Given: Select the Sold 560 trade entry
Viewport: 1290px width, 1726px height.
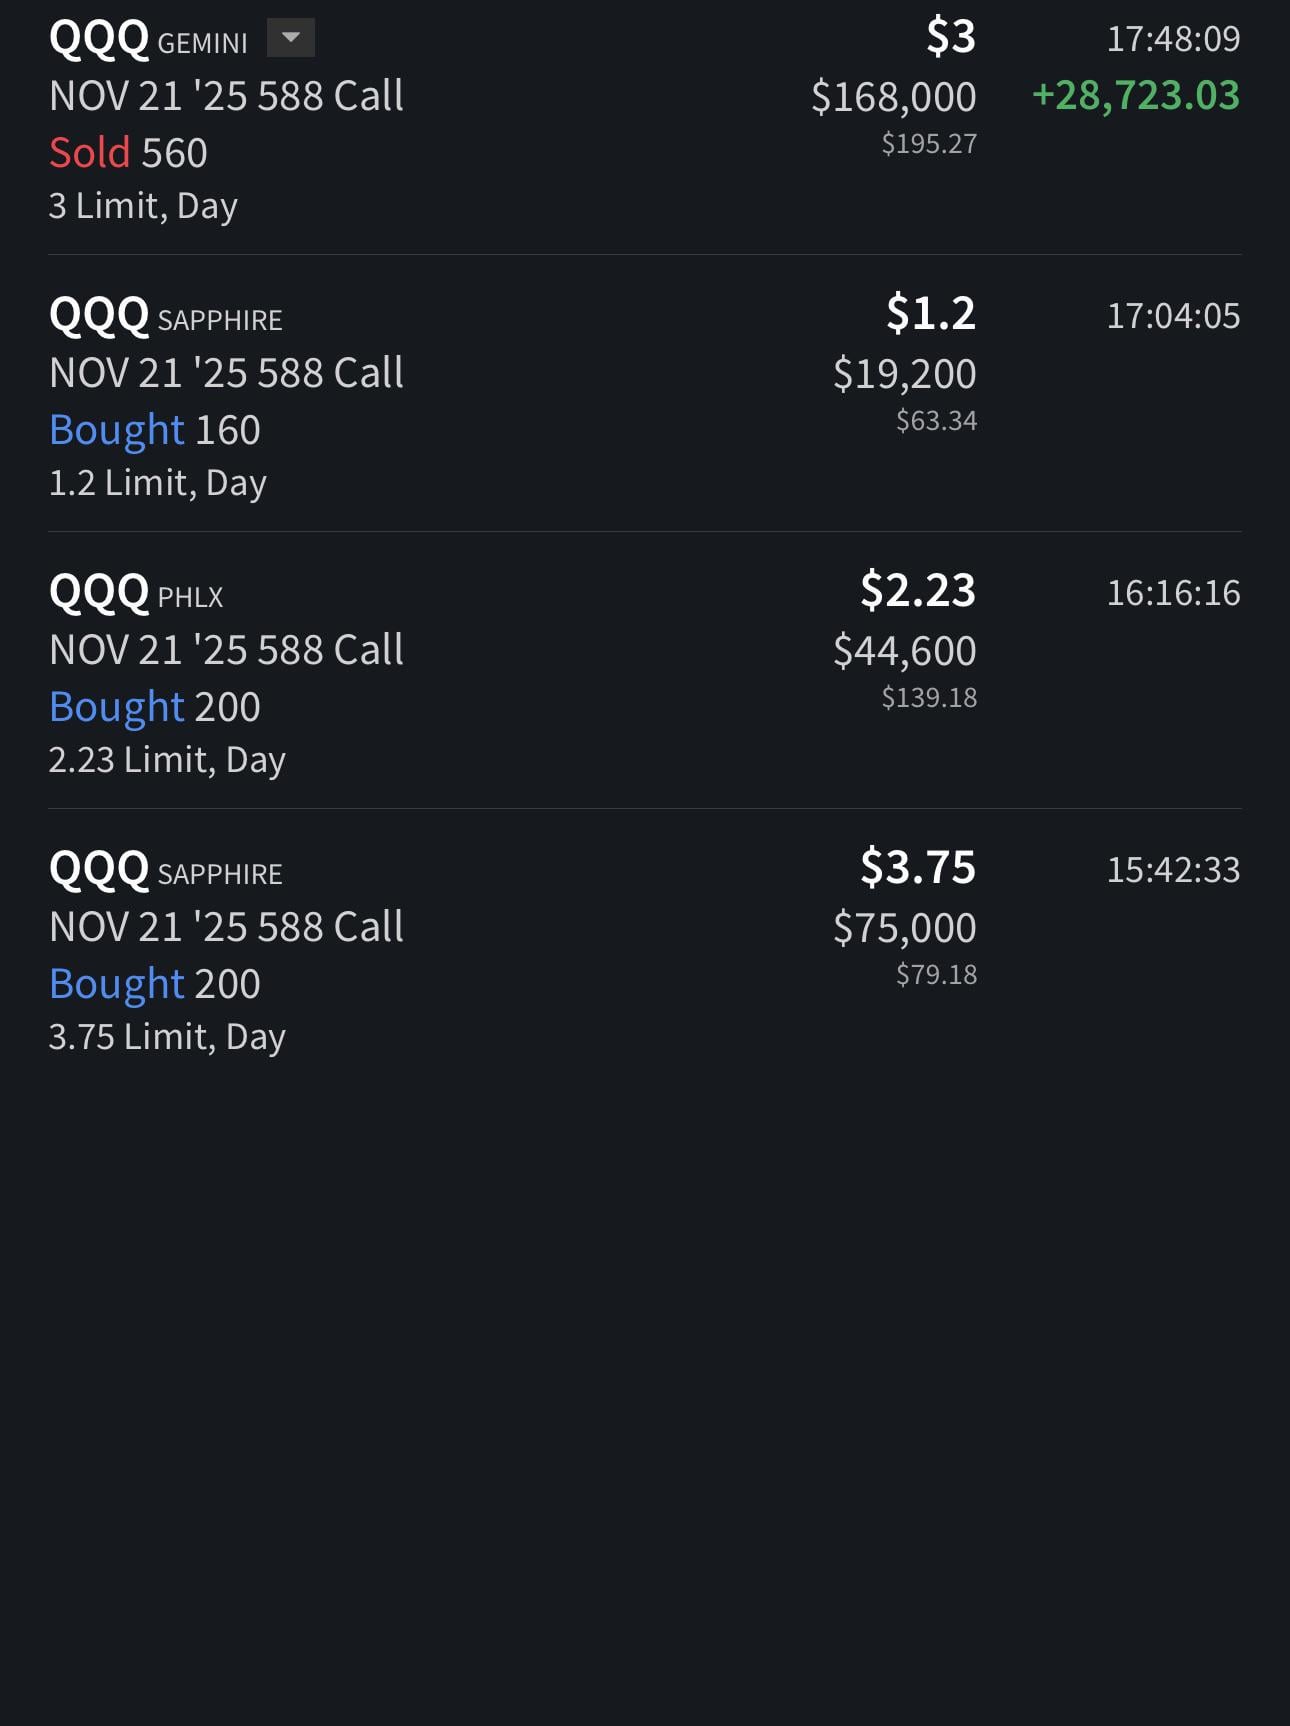Looking at the screenshot, I should 128,153.
